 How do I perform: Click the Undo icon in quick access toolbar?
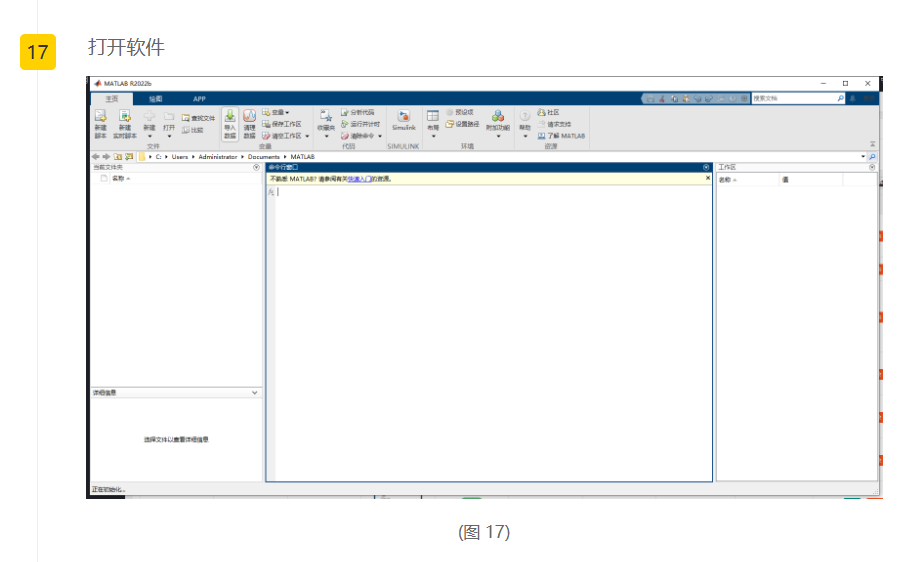tap(698, 99)
